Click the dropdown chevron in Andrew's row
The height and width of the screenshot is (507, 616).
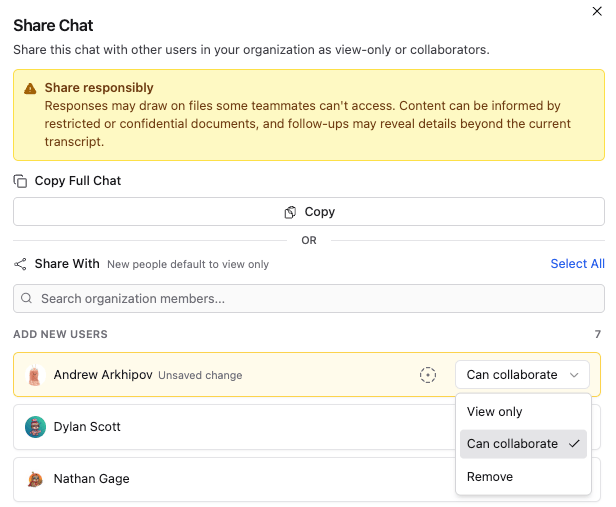pyautogui.click(x=574, y=375)
